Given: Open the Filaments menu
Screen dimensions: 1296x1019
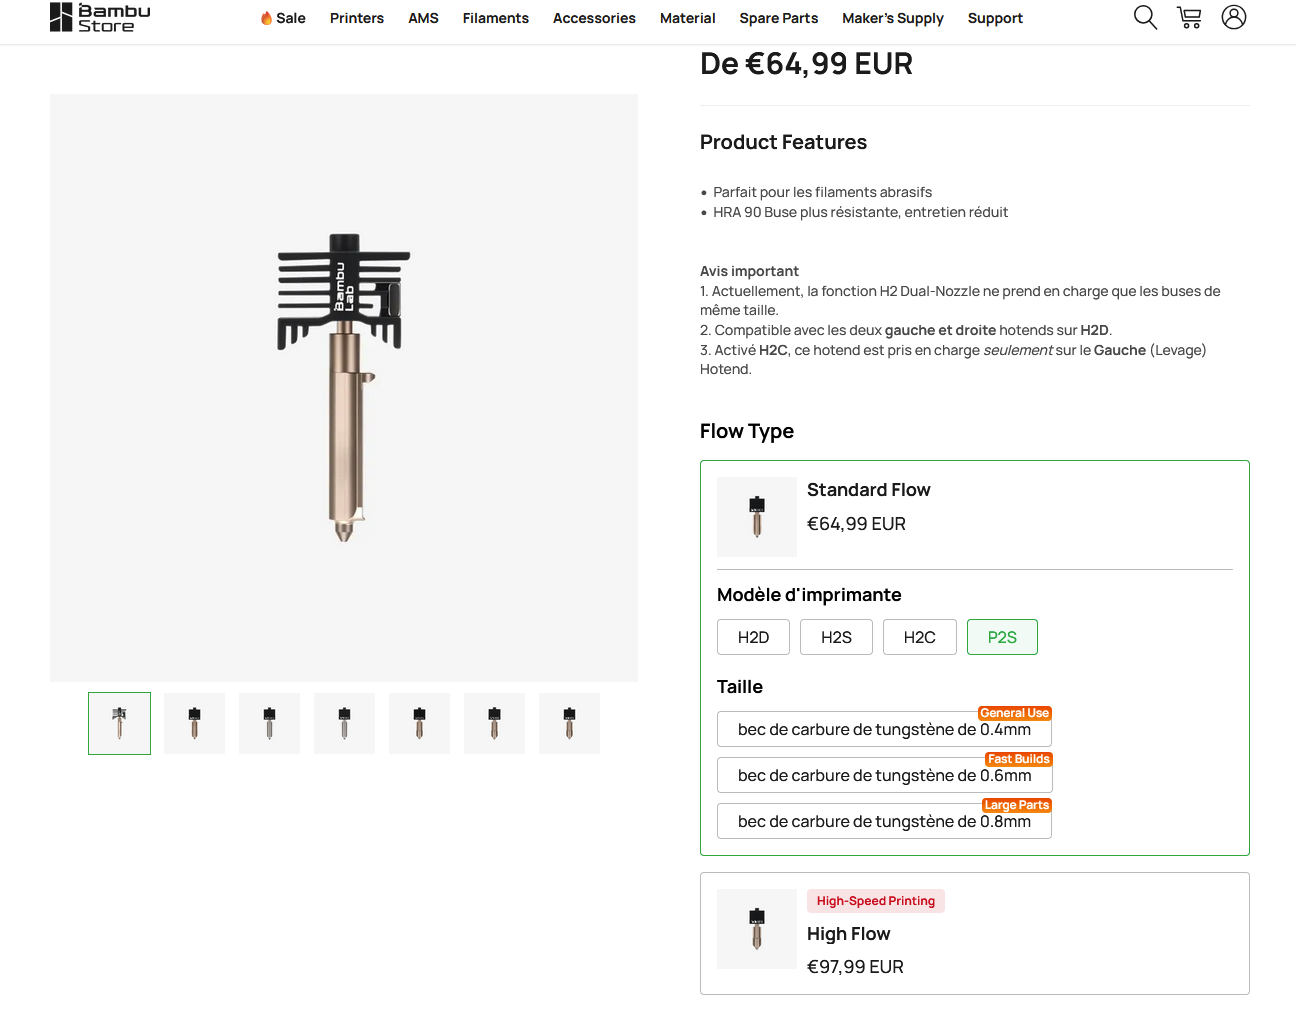Looking at the screenshot, I should pos(496,18).
